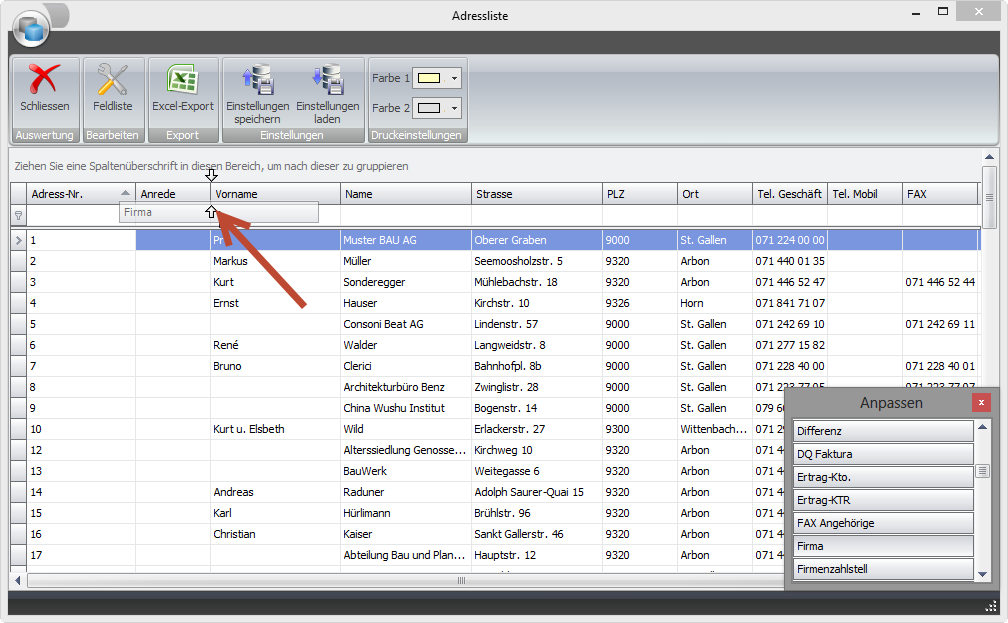Click the row indicator arrow for row 1
The width and height of the screenshot is (1008, 623).
pos(18,240)
